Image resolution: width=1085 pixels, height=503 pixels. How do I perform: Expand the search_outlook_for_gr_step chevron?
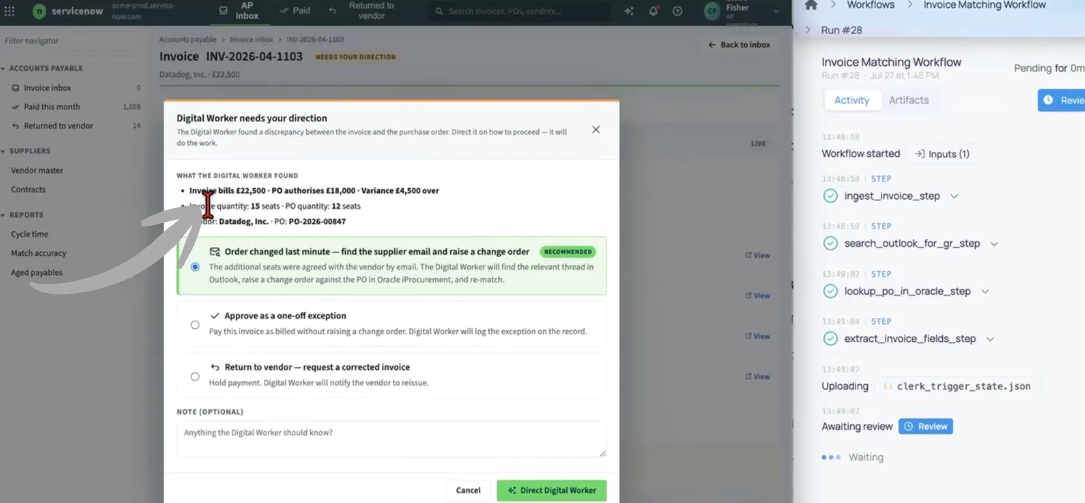click(x=994, y=244)
